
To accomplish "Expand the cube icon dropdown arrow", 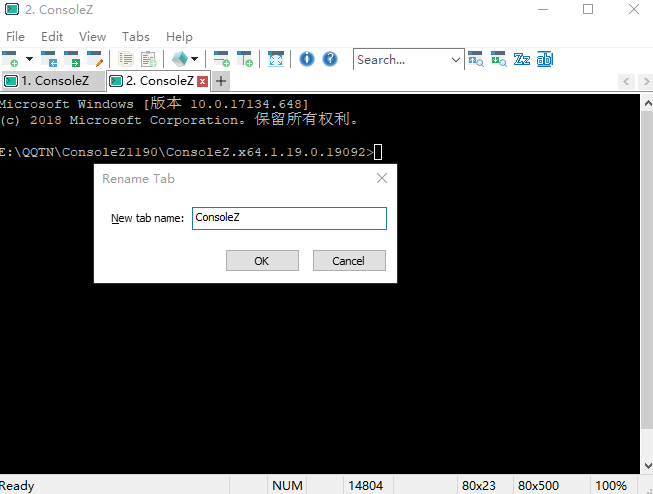I will click(x=194, y=59).
